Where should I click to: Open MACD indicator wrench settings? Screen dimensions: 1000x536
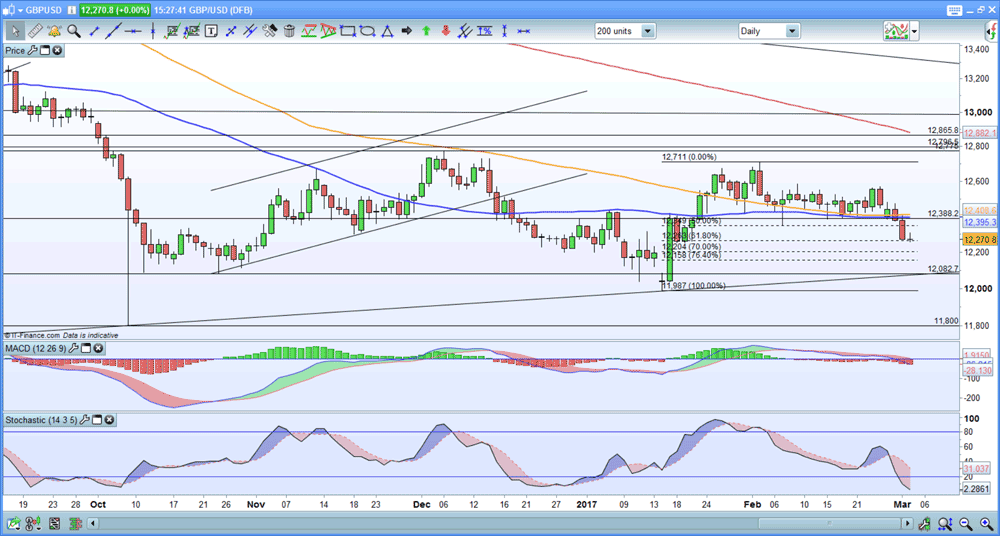coord(74,348)
